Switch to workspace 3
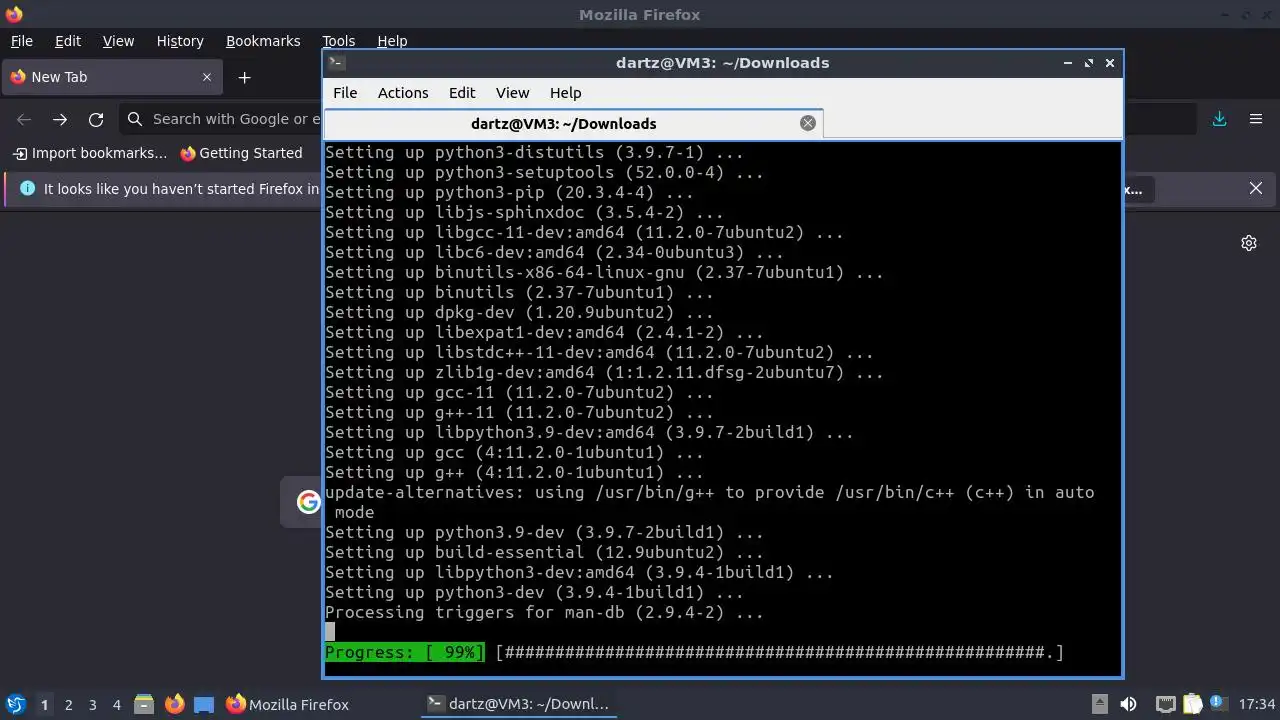1280x720 pixels. pos(92,704)
